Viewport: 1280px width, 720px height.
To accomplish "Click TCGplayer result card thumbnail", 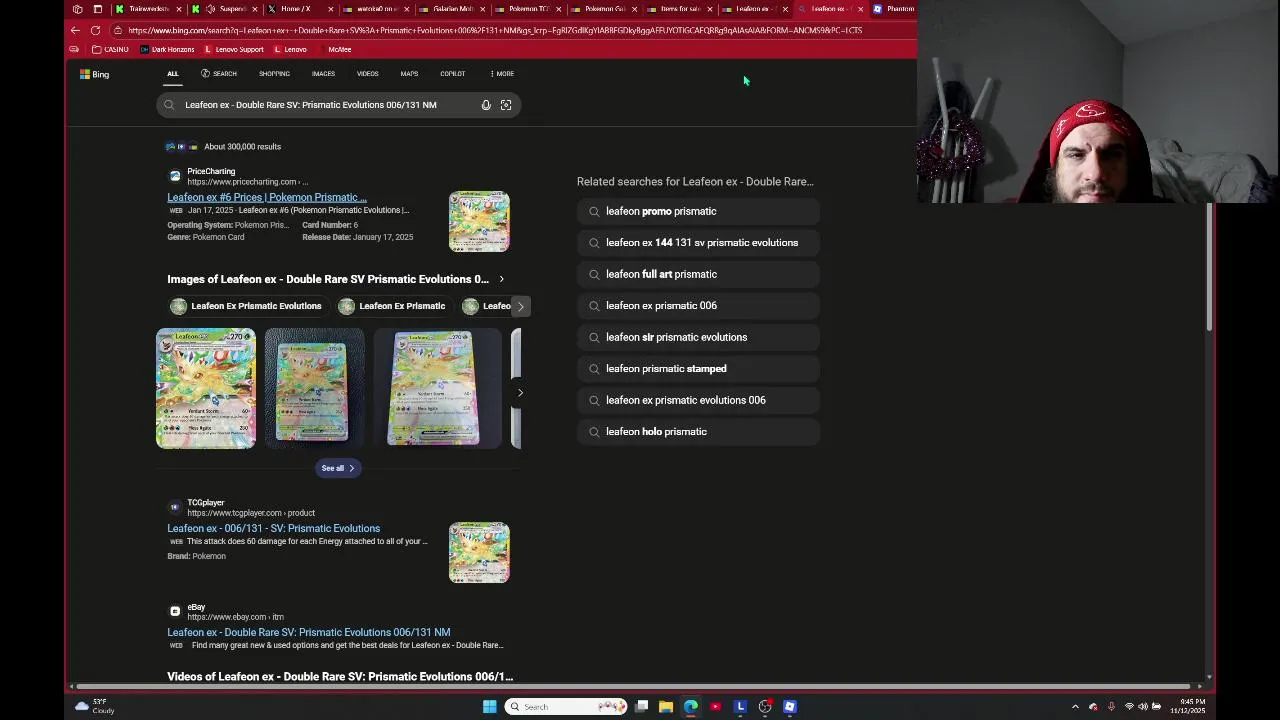I will [479, 552].
